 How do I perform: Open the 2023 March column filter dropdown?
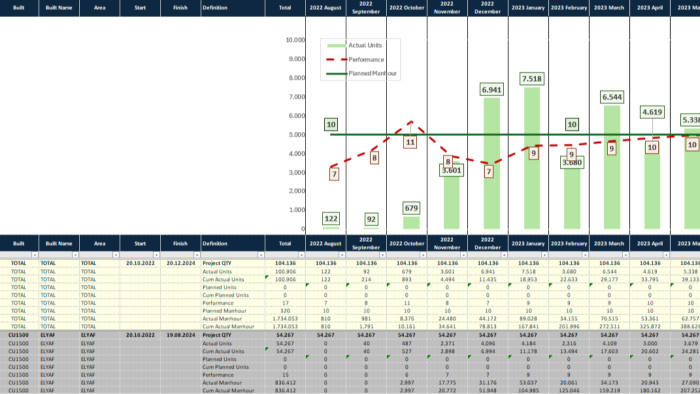click(x=625, y=255)
